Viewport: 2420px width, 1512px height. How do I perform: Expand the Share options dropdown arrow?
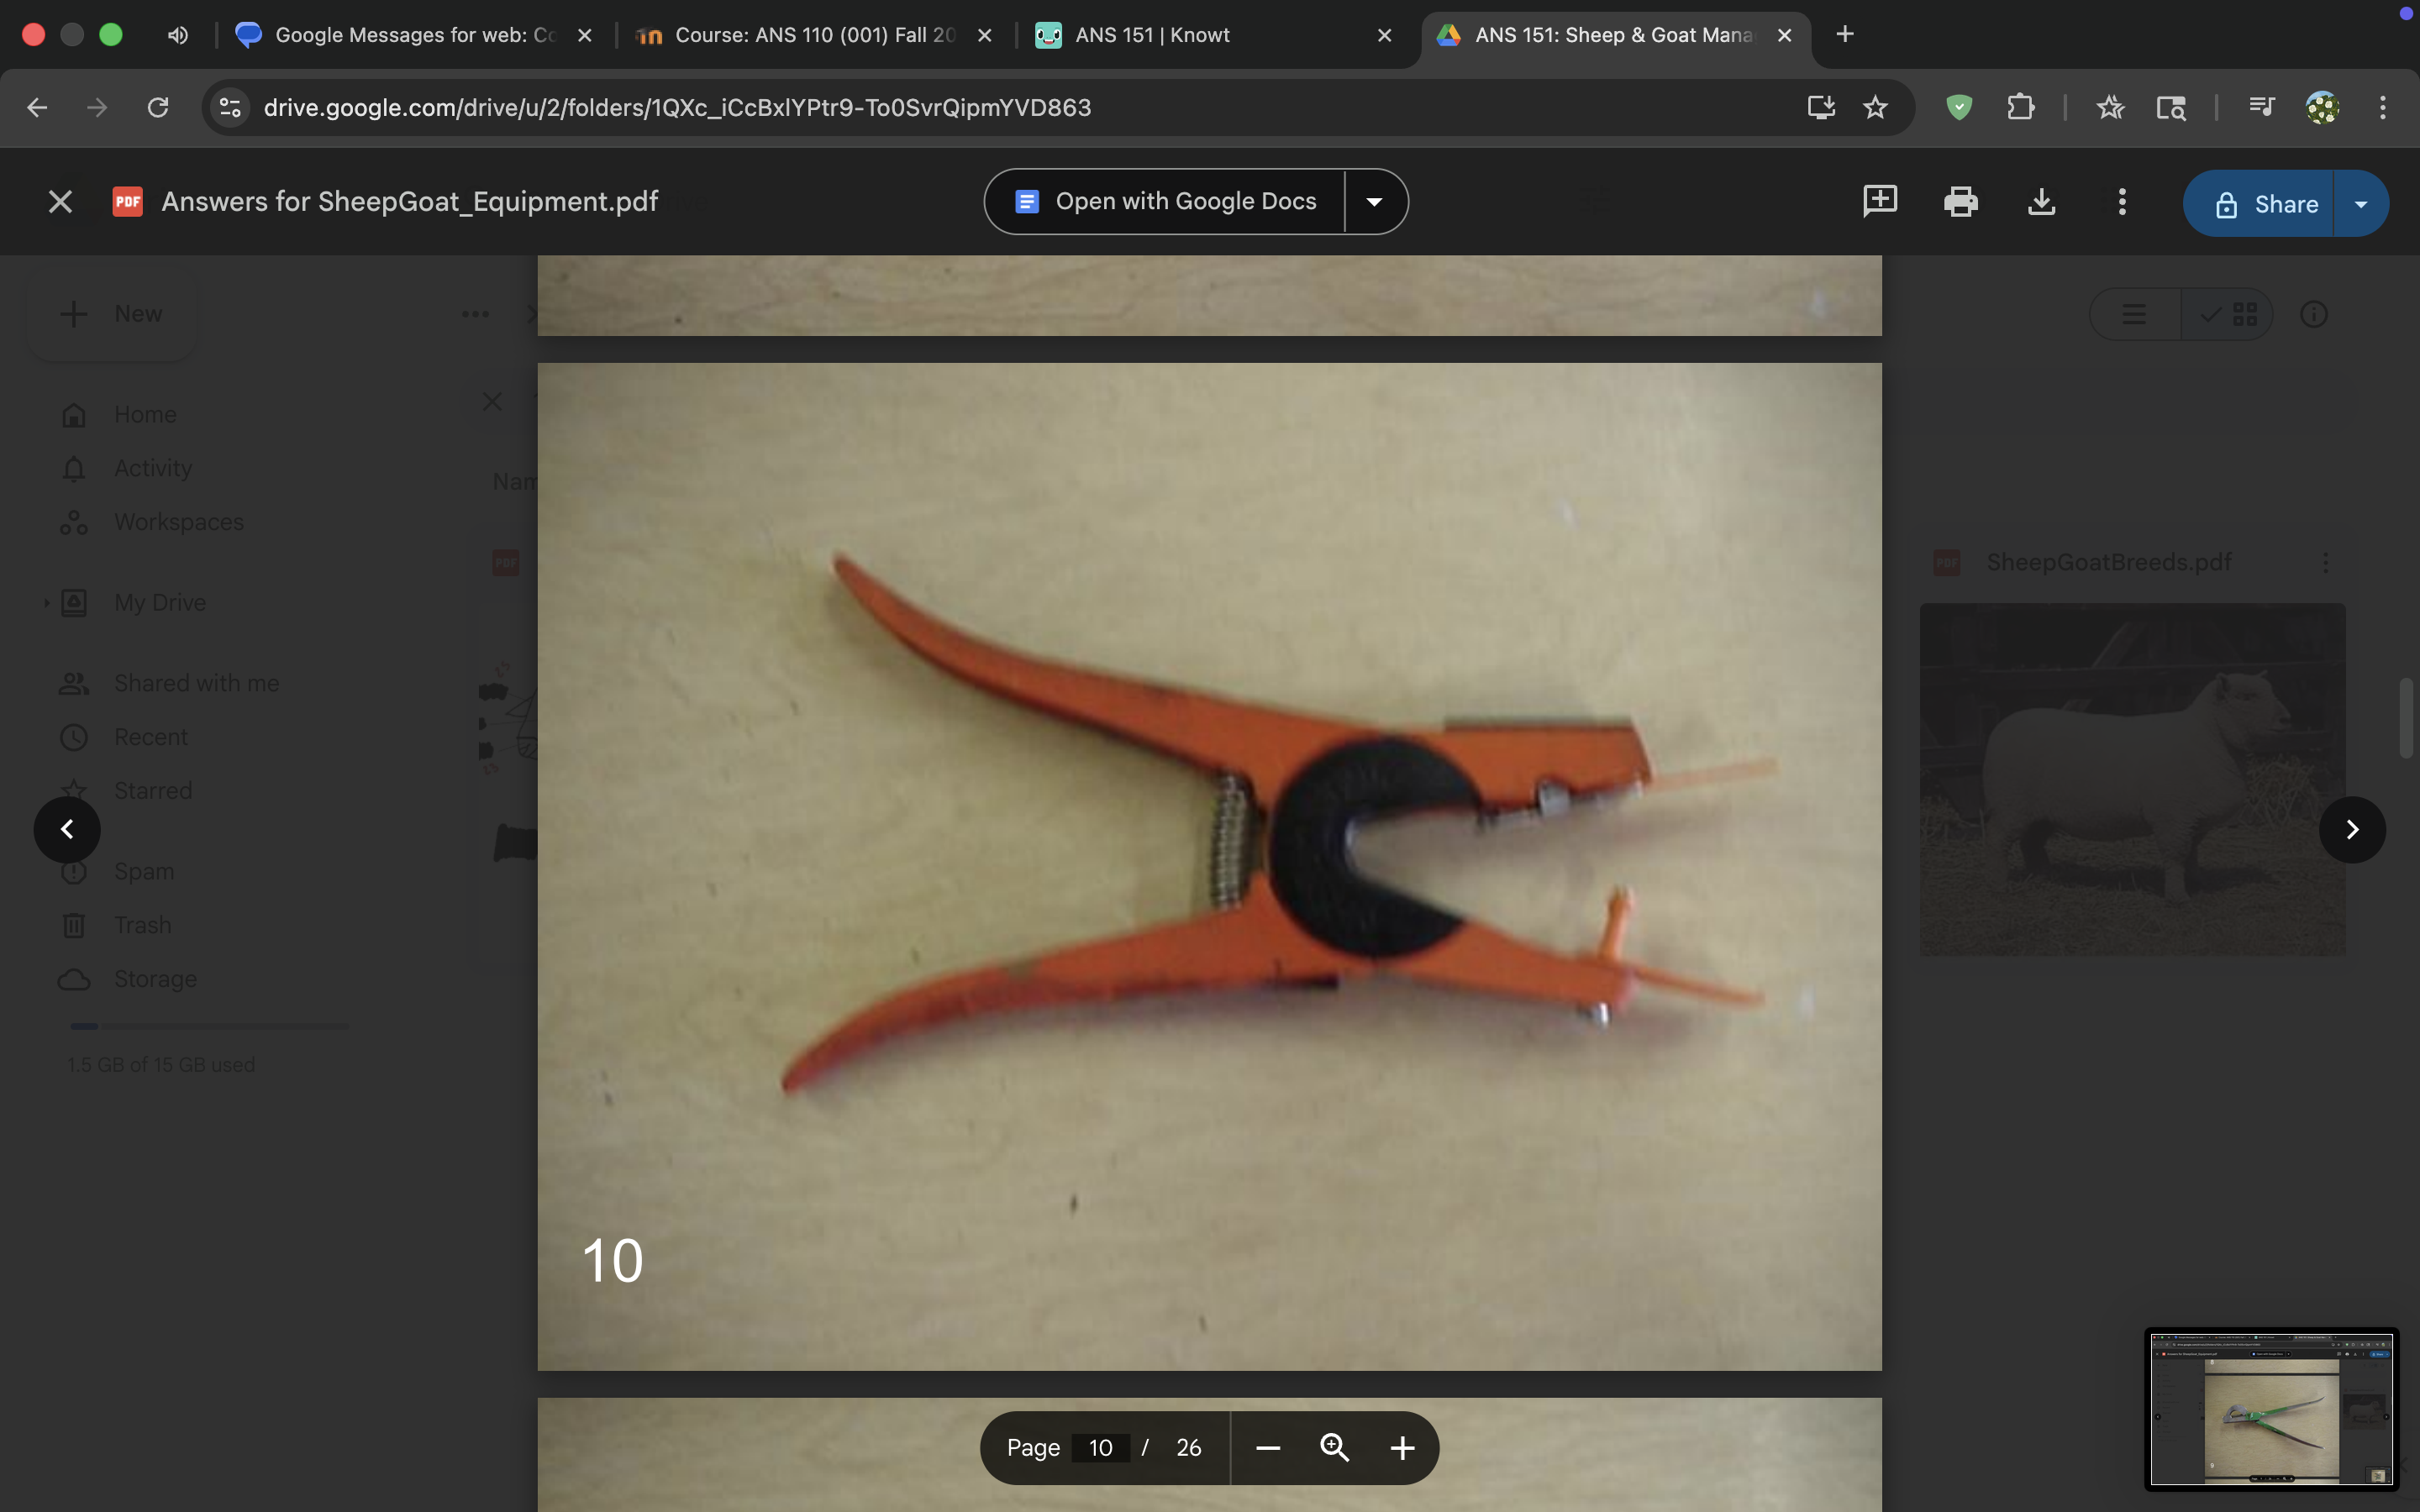coord(2361,204)
